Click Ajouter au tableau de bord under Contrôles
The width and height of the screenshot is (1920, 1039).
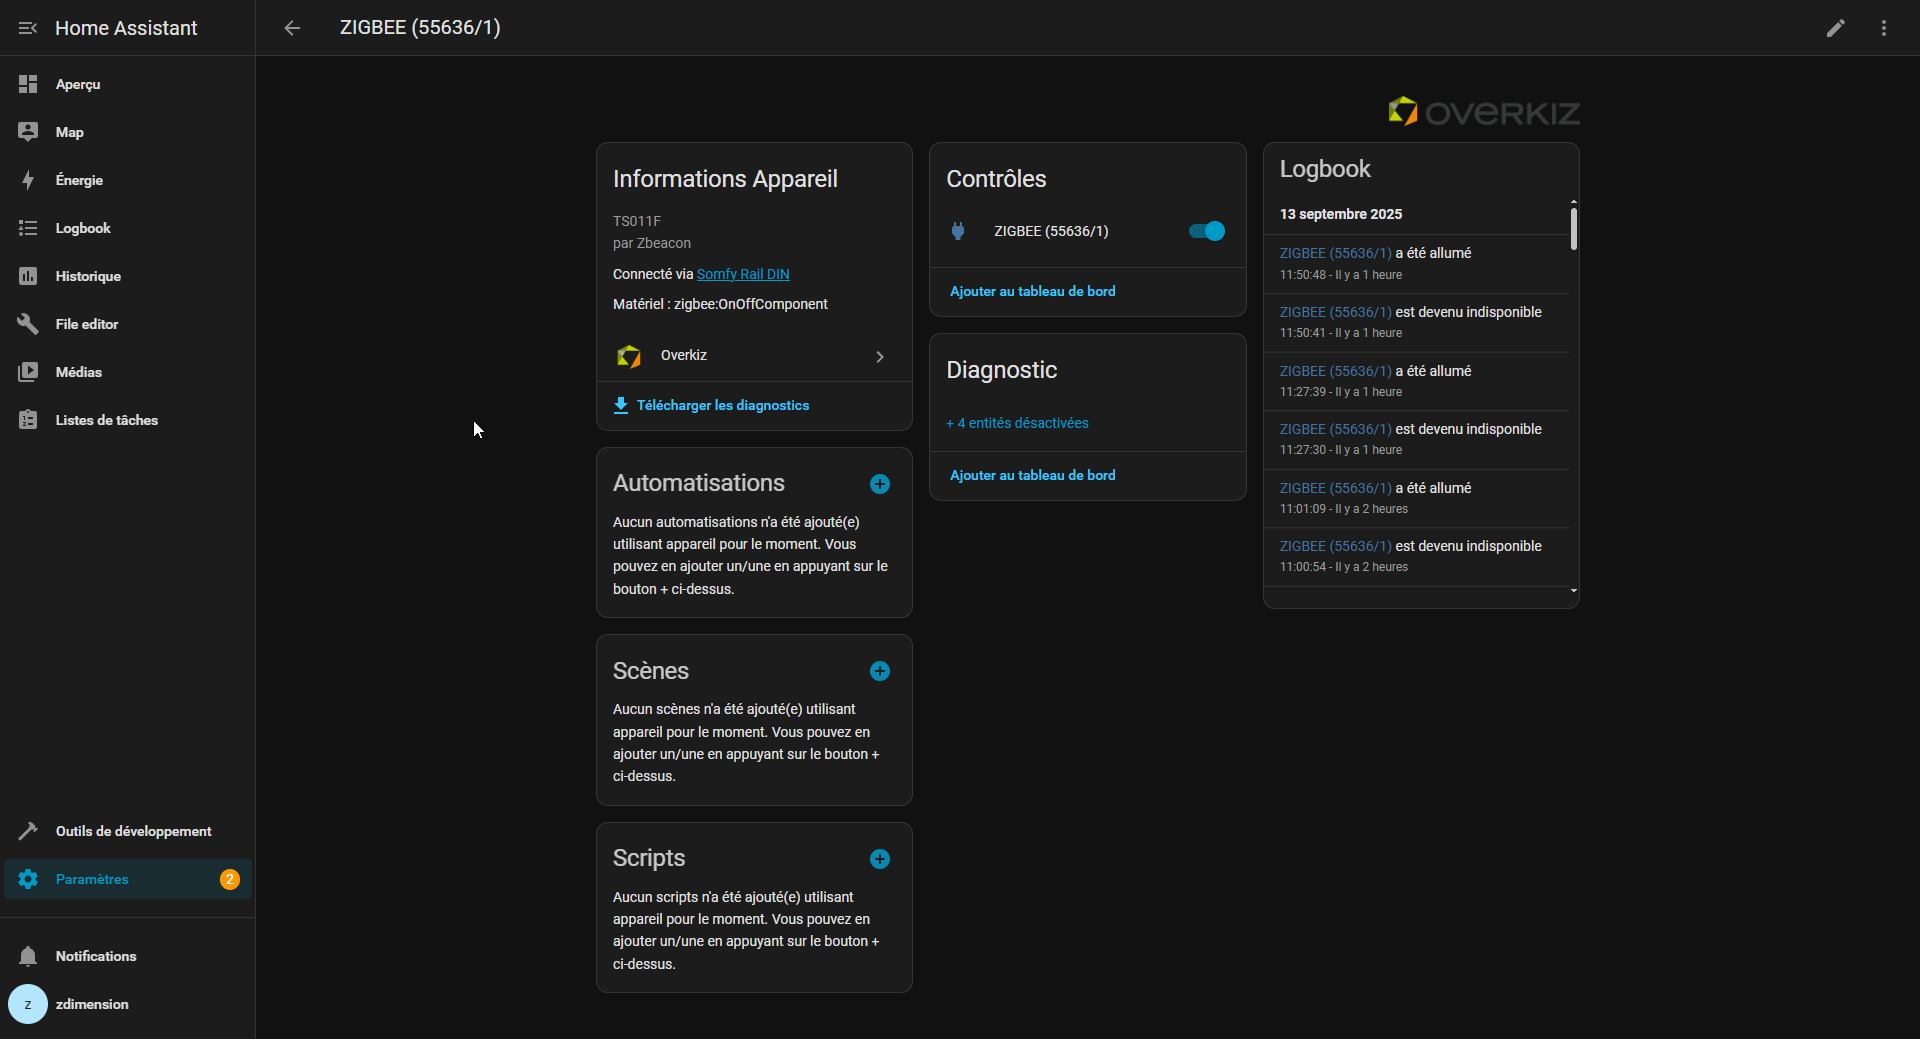(x=1032, y=291)
